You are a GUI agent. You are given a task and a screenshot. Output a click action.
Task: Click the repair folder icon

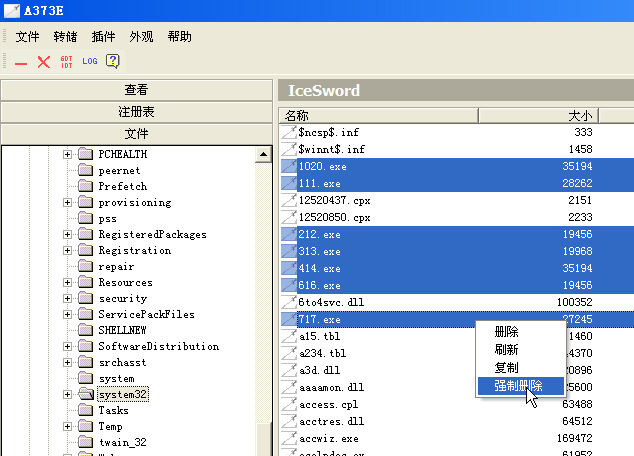coord(85,266)
